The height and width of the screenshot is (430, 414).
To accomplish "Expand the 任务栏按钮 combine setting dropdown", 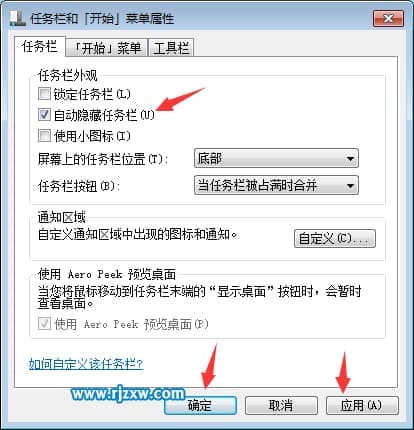I will 276,185.
